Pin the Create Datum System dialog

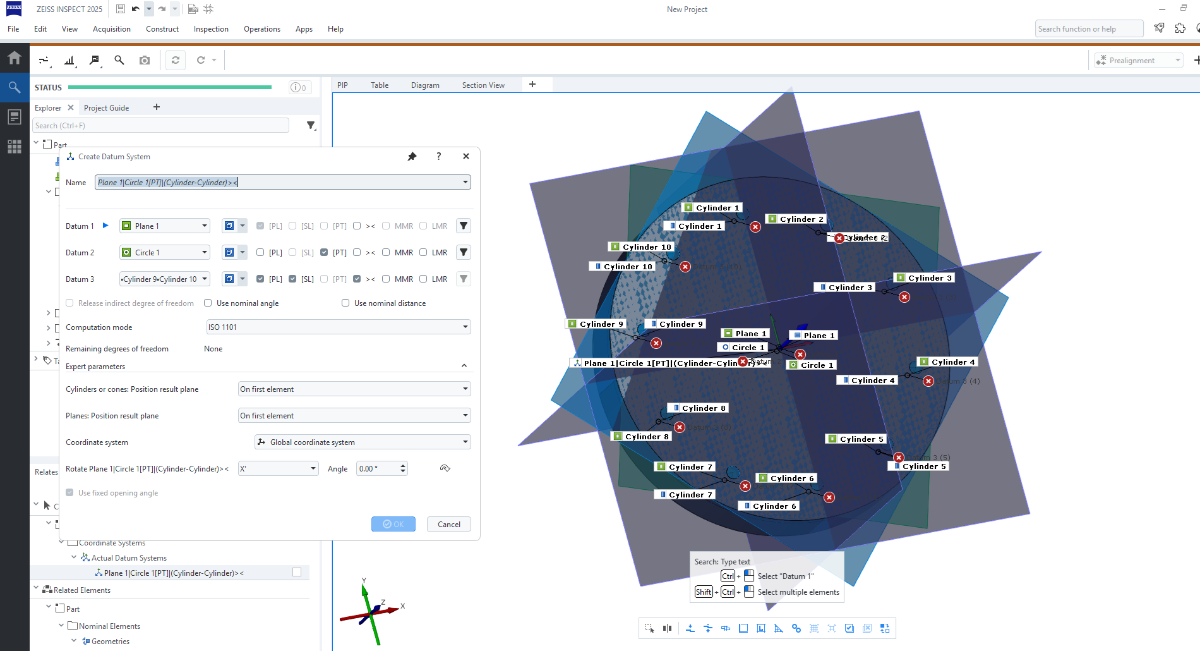(x=412, y=157)
